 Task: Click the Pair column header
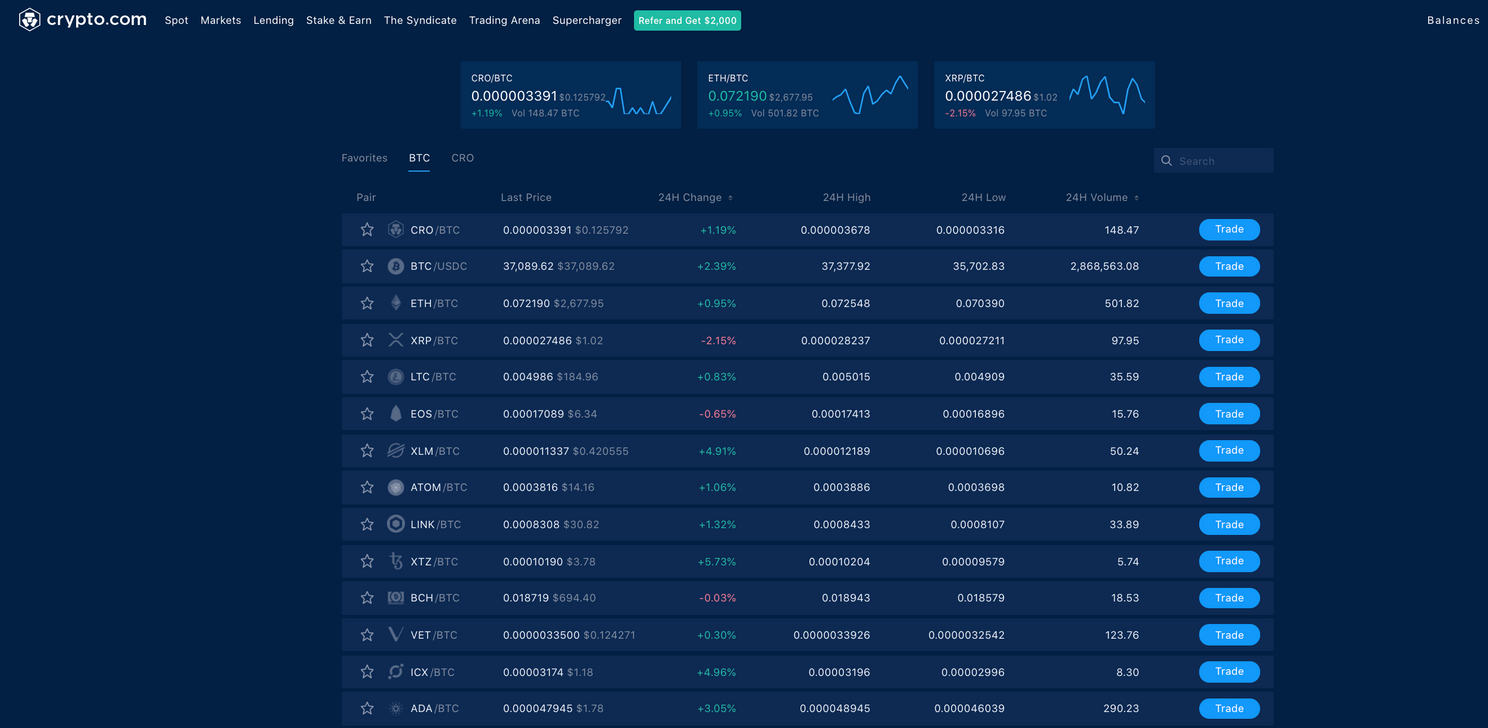click(366, 198)
